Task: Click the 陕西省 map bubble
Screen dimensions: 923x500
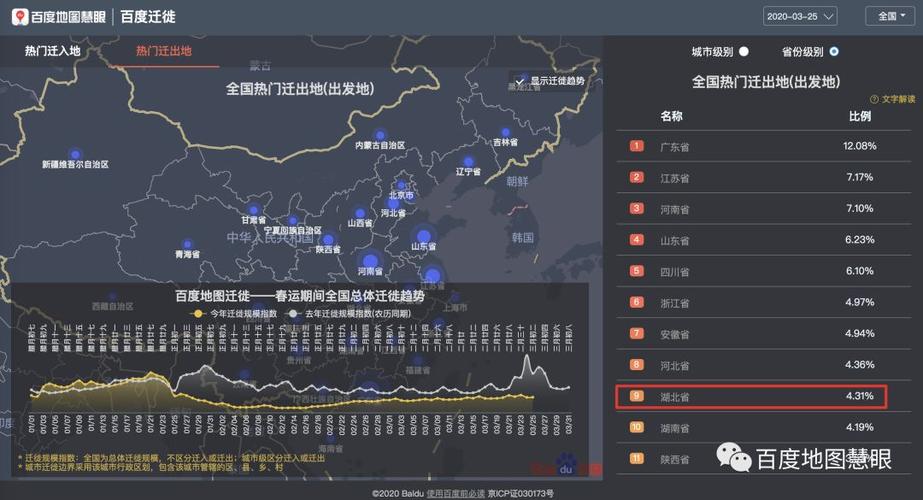Action: (328, 240)
